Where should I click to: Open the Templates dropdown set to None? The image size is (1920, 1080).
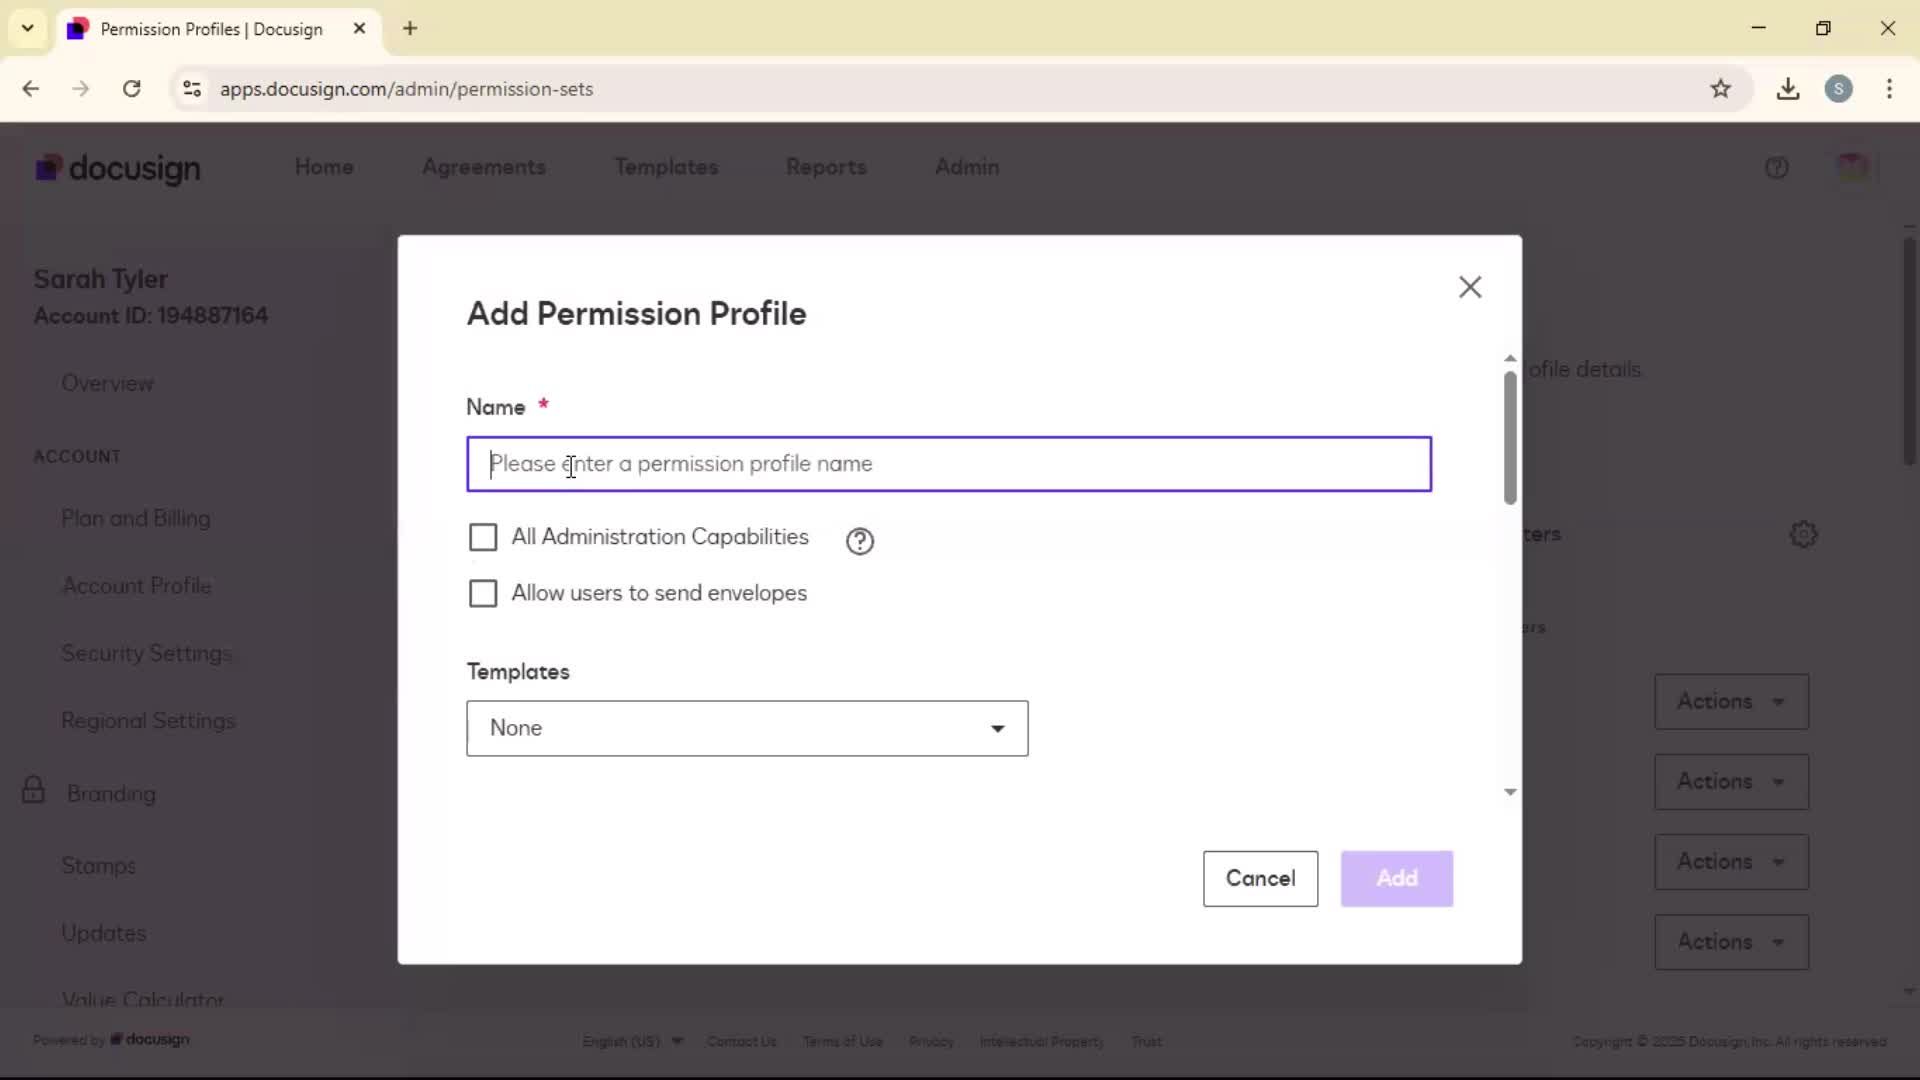pyautogui.click(x=746, y=728)
